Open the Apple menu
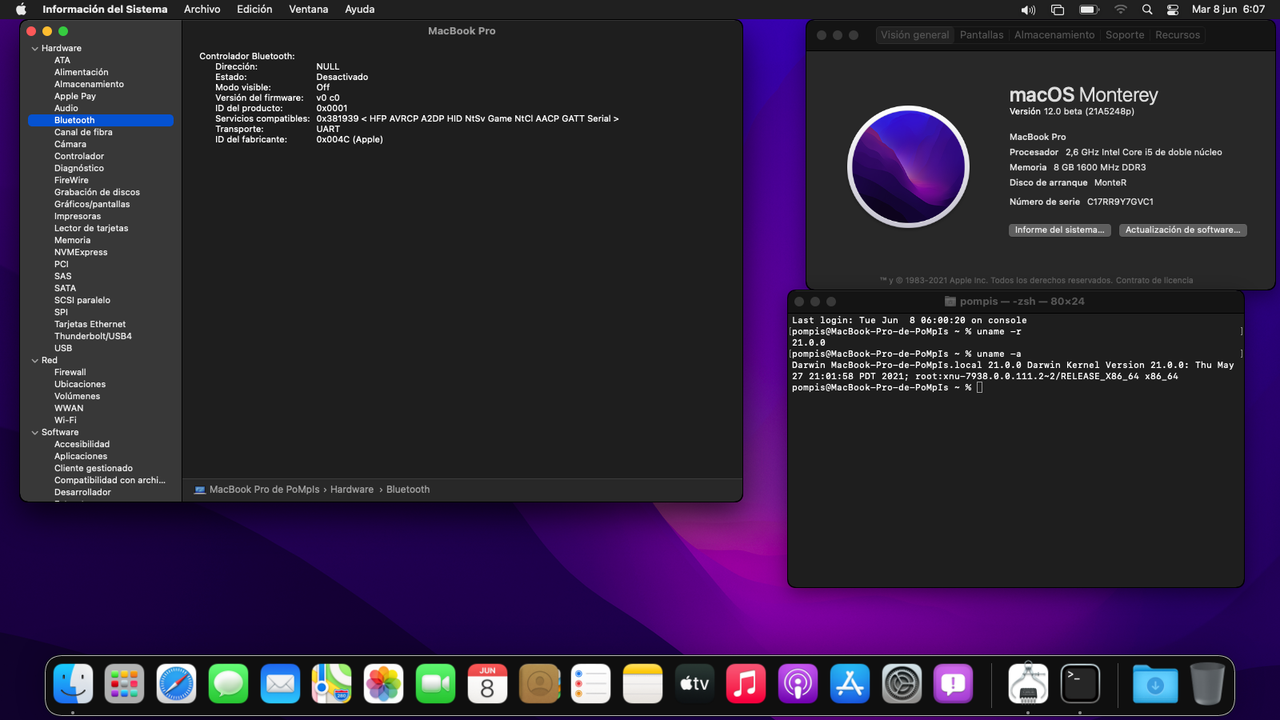 (x=20, y=9)
